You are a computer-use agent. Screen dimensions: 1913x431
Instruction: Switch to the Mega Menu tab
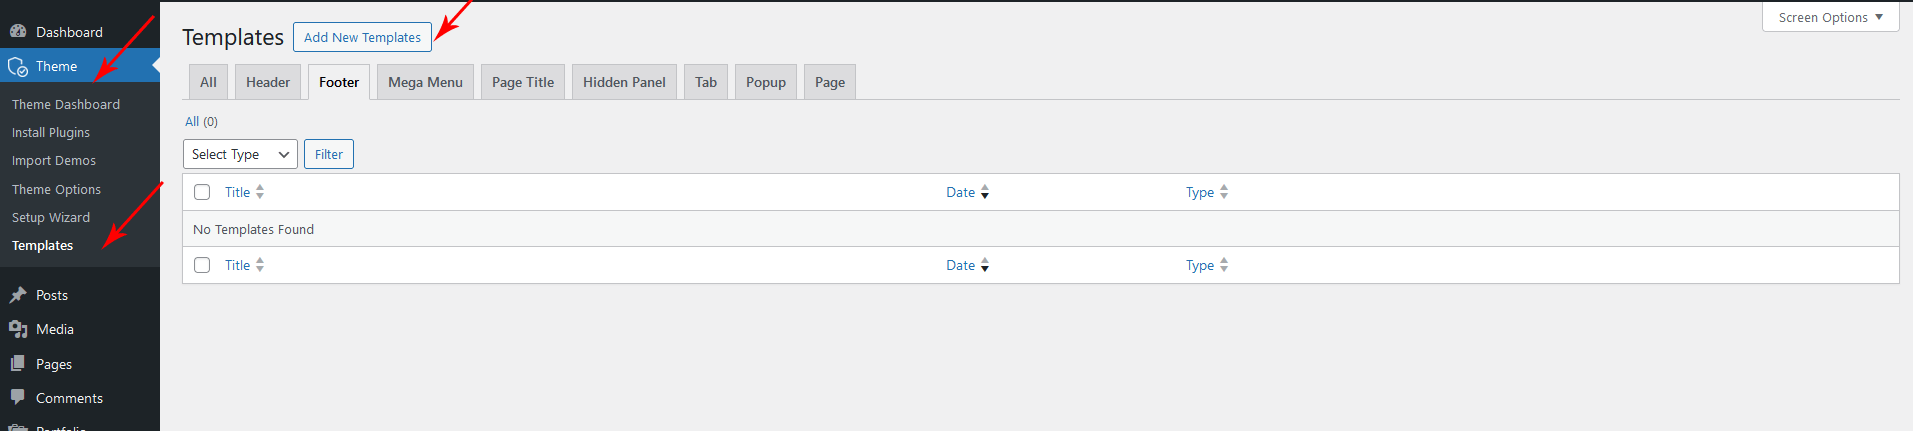click(425, 82)
